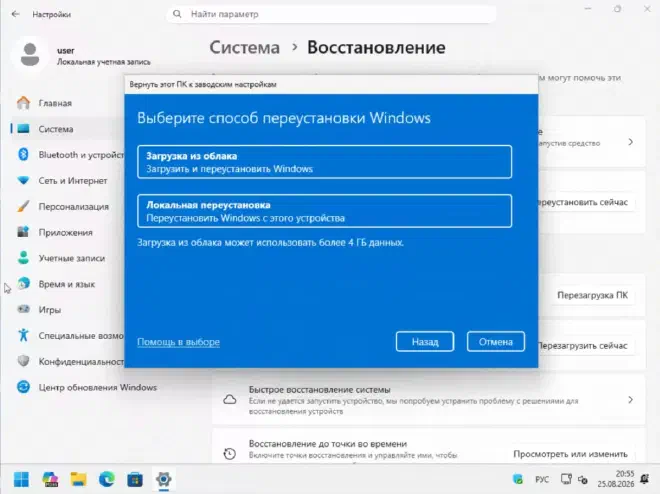Open File Explorer from taskbar
Screen dimensions: 660x494
79,479
